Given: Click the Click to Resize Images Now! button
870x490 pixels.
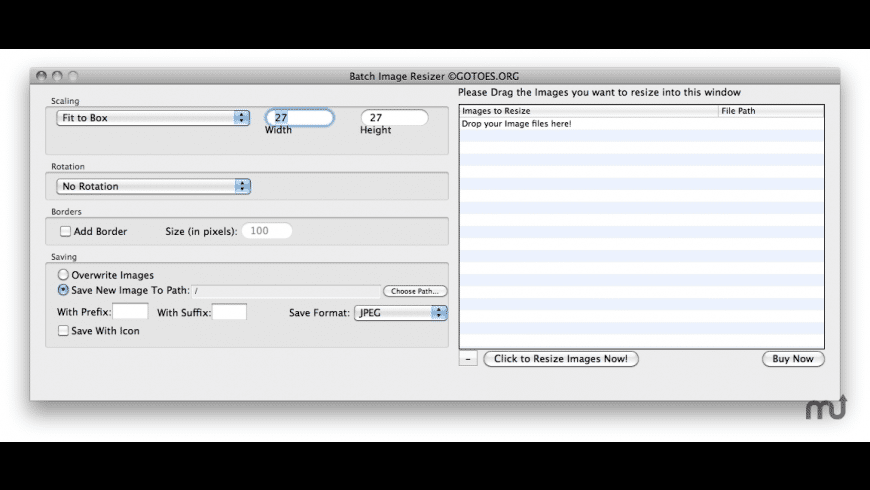Looking at the screenshot, I should click(x=561, y=359).
